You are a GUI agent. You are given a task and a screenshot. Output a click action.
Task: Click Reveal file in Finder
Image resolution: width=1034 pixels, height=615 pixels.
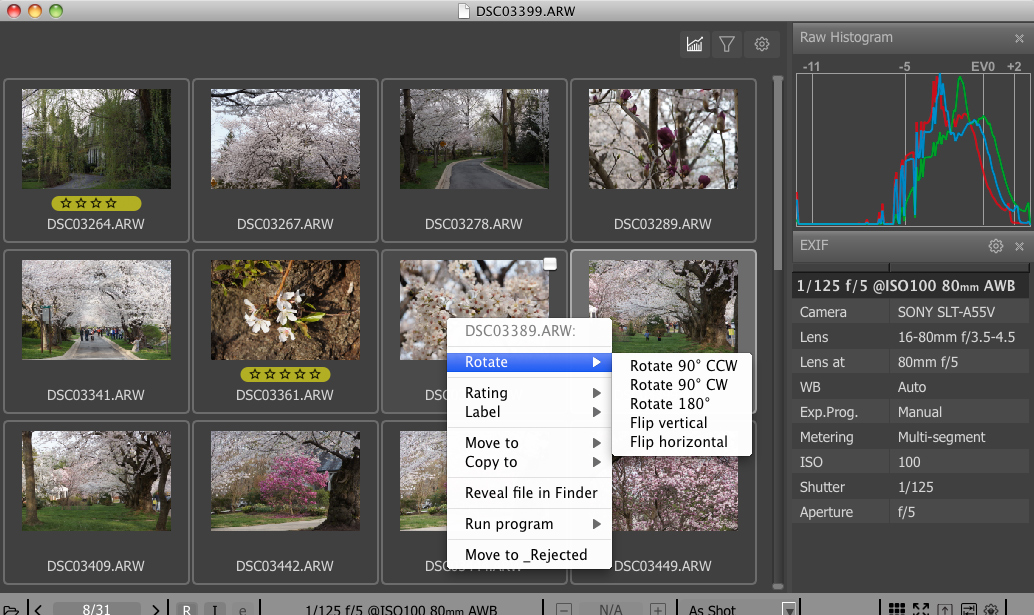click(x=530, y=493)
